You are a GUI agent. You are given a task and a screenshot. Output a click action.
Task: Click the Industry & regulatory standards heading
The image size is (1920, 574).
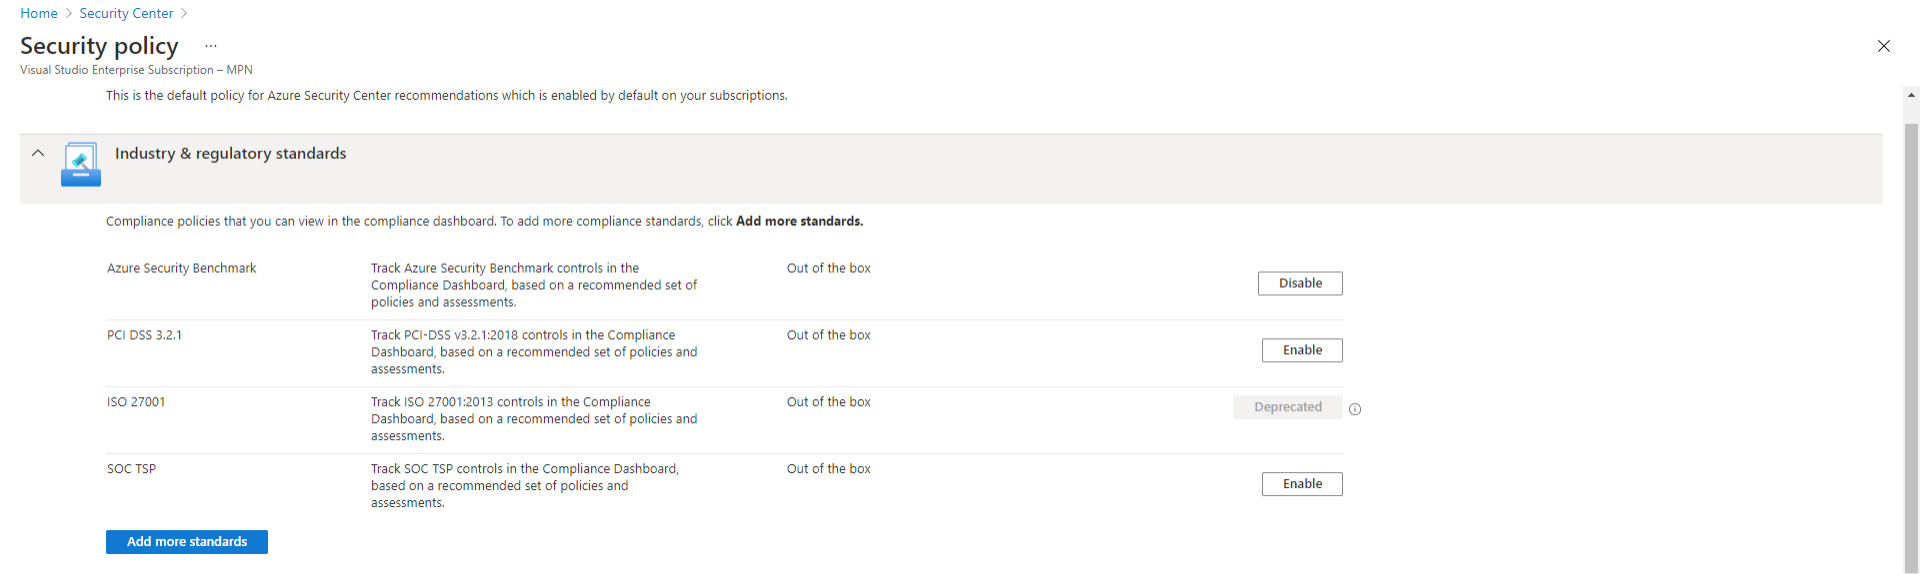point(230,153)
